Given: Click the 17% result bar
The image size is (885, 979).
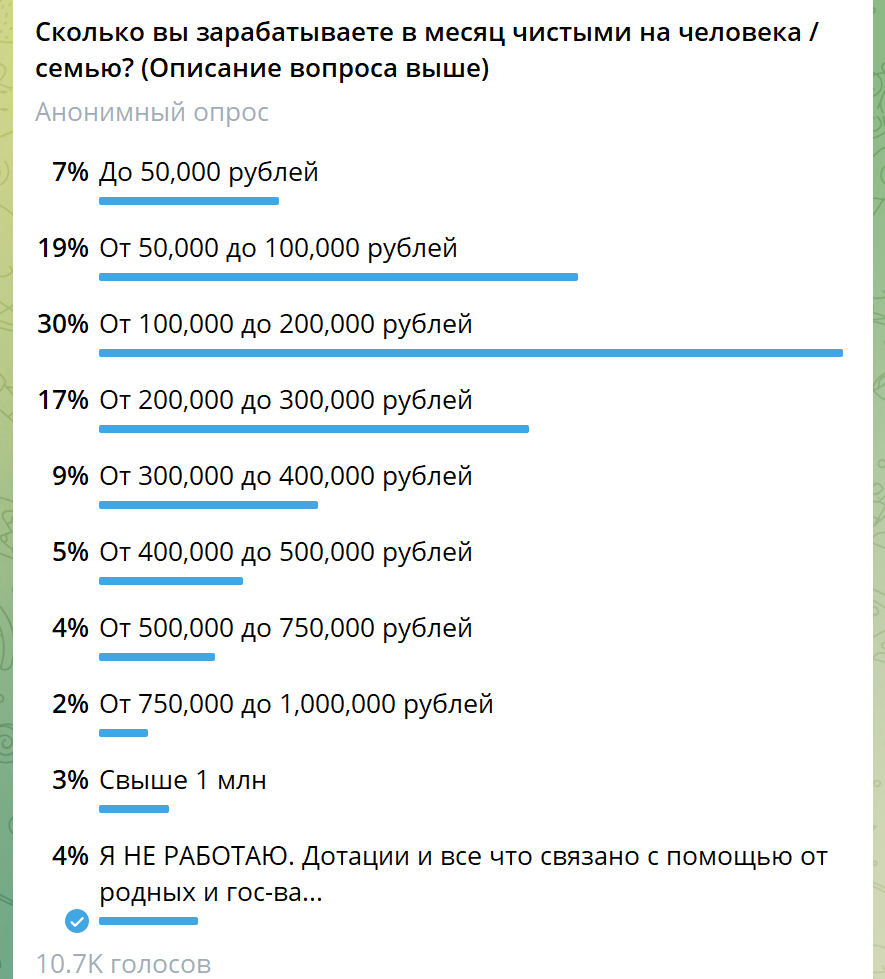Looking at the screenshot, I should [x=314, y=429].
